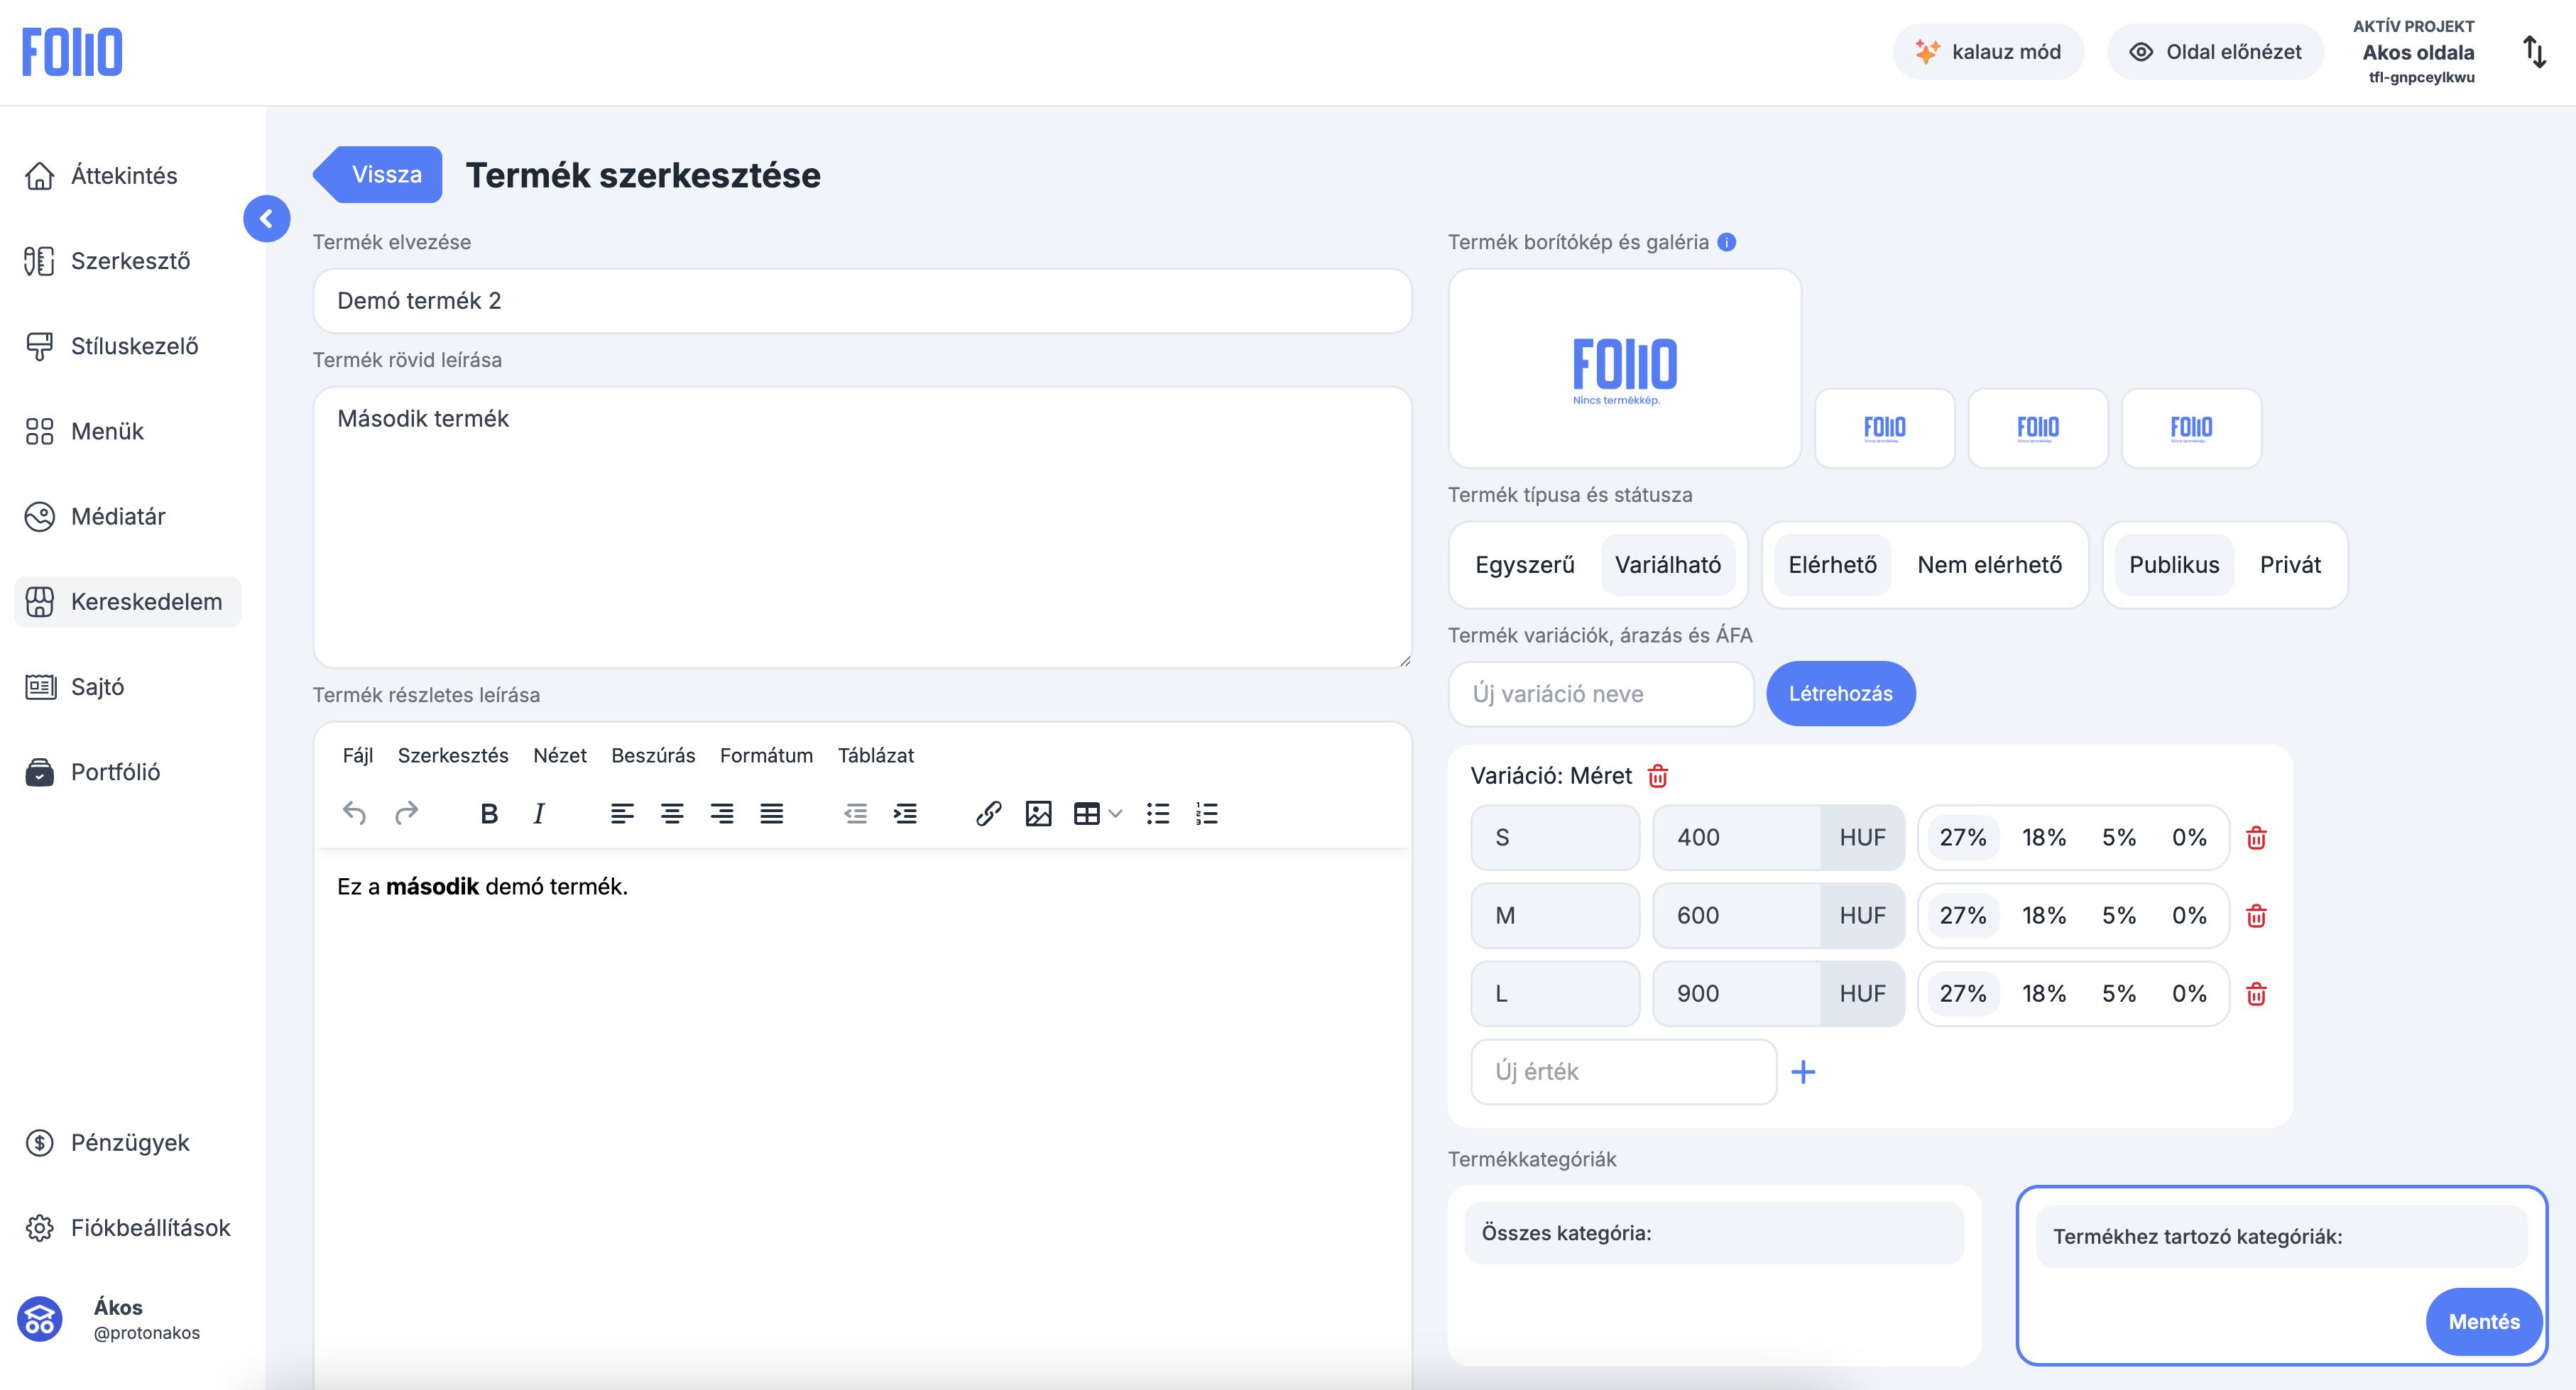Collapse the sidebar with the chevron button
This screenshot has width=2576, height=1390.
pos(266,219)
